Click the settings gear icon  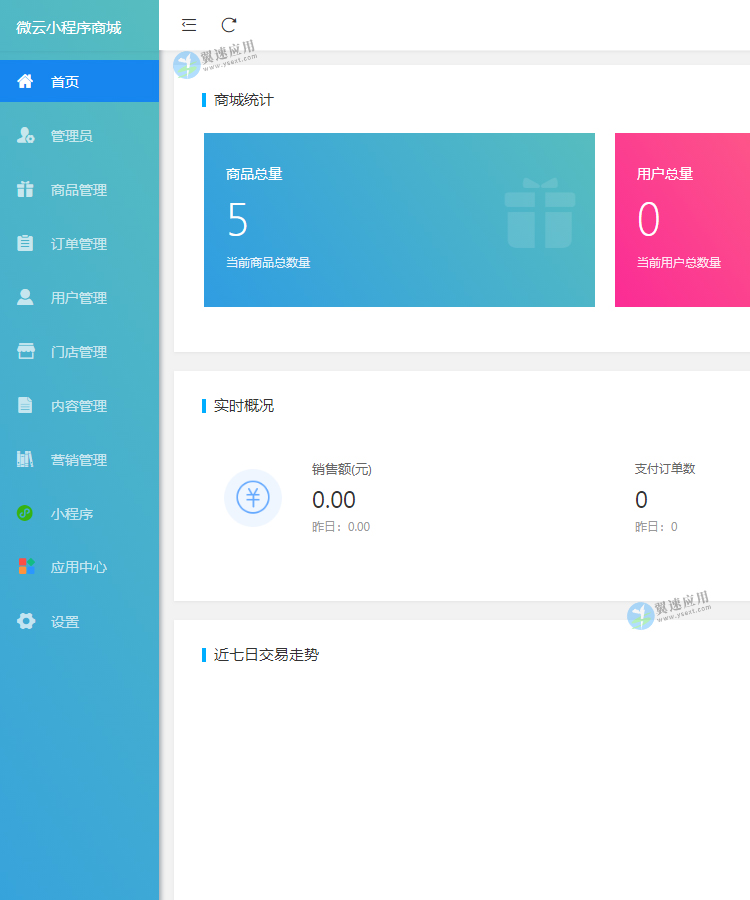[x=26, y=621]
